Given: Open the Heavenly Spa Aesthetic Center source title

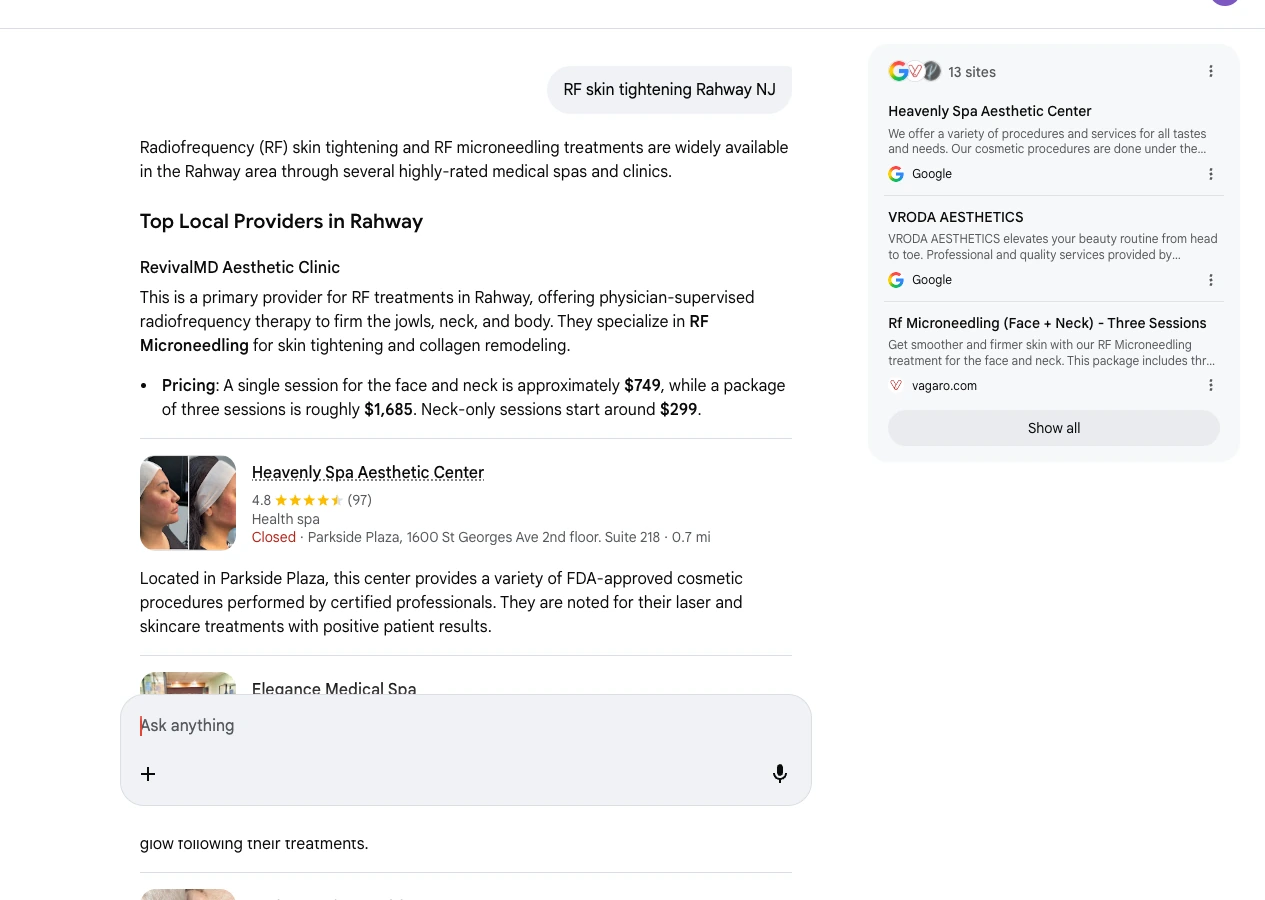Looking at the screenshot, I should click(990, 111).
